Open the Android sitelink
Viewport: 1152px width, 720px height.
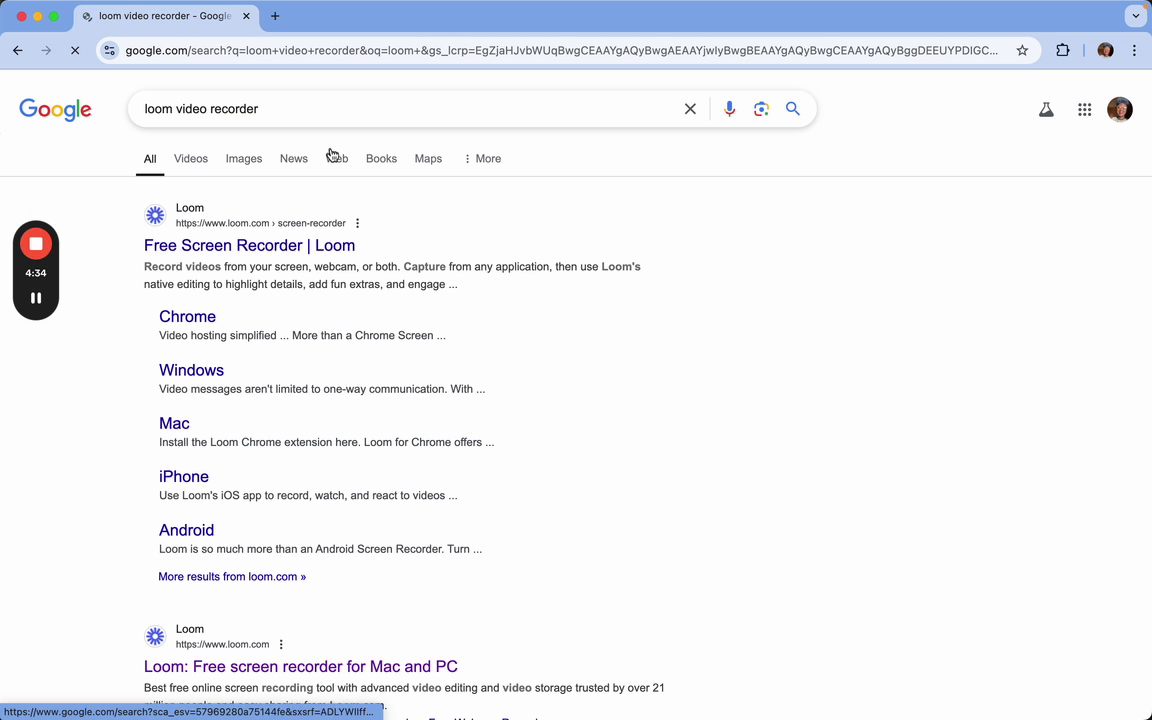point(187,530)
